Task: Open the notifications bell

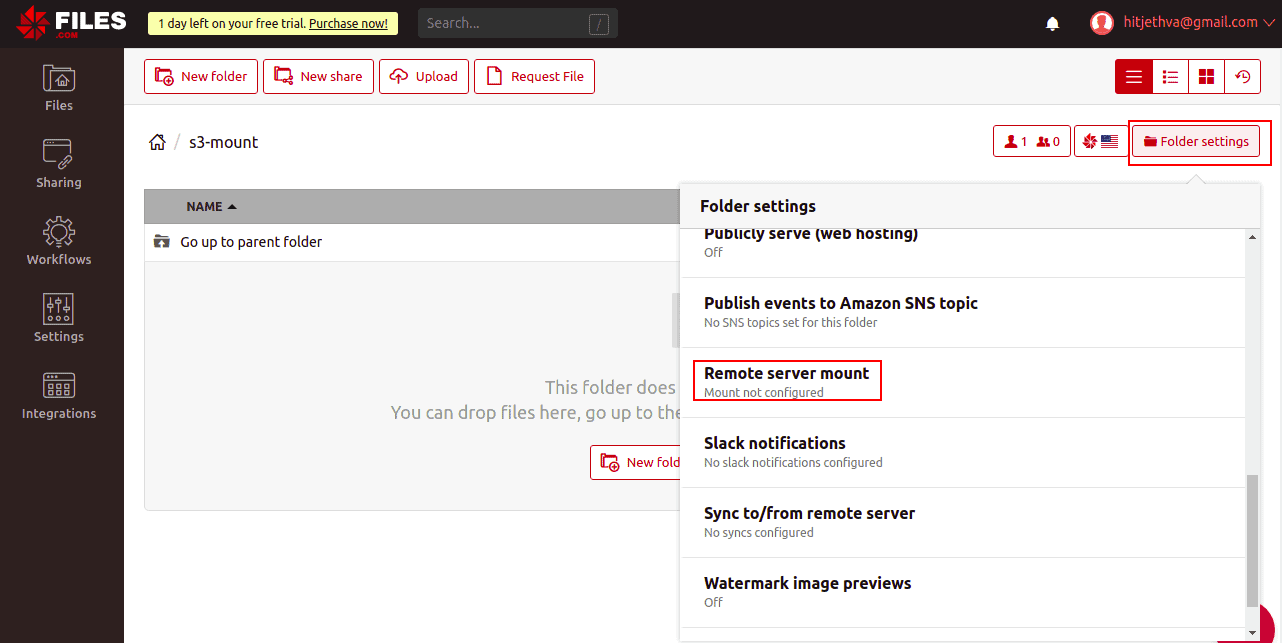Action: pos(1052,24)
